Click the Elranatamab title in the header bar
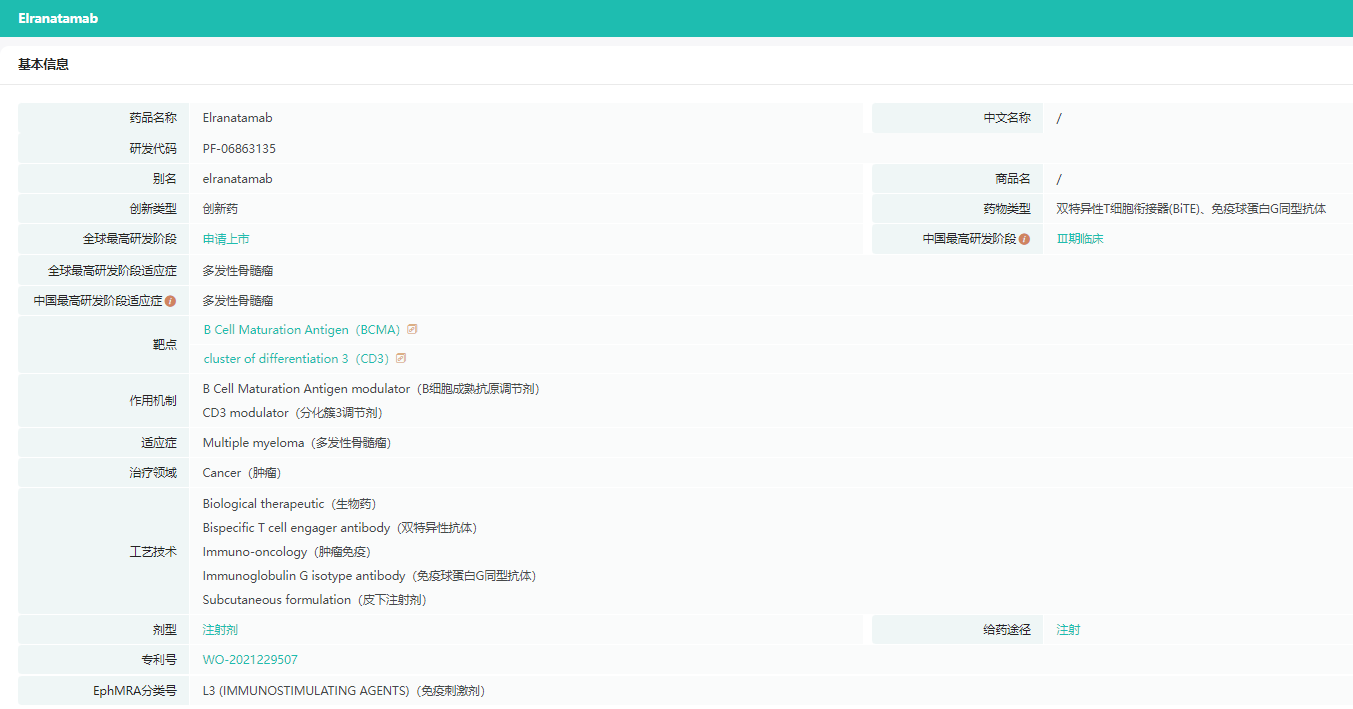The image size is (1353, 709). [x=58, y=18]
